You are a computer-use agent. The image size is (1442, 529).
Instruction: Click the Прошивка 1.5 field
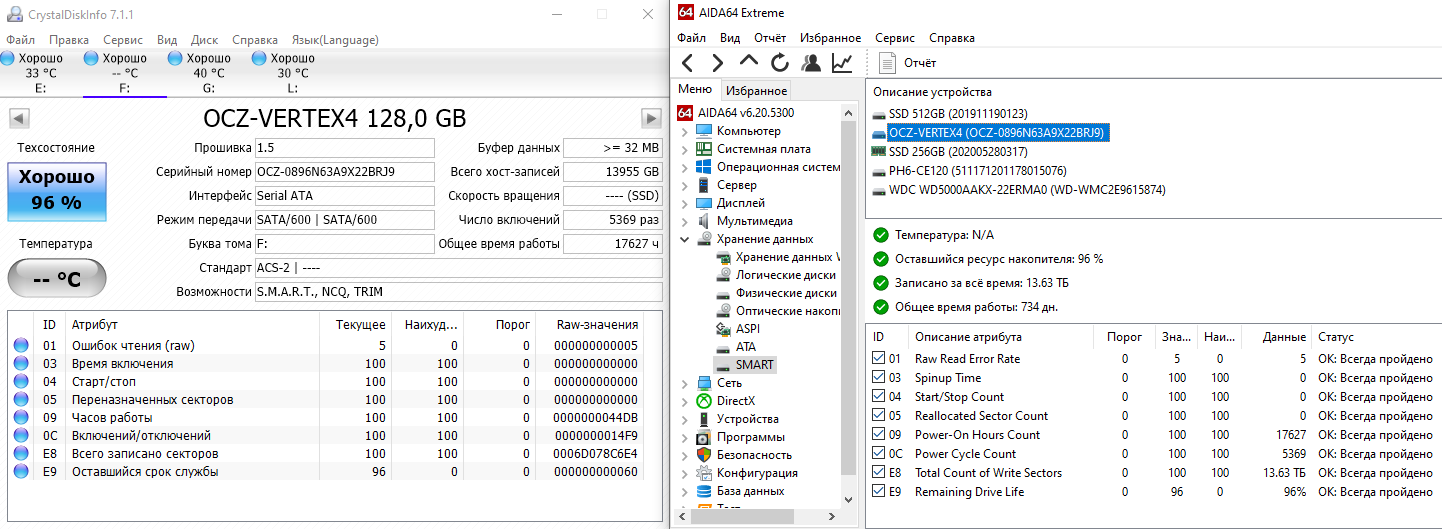345,148
